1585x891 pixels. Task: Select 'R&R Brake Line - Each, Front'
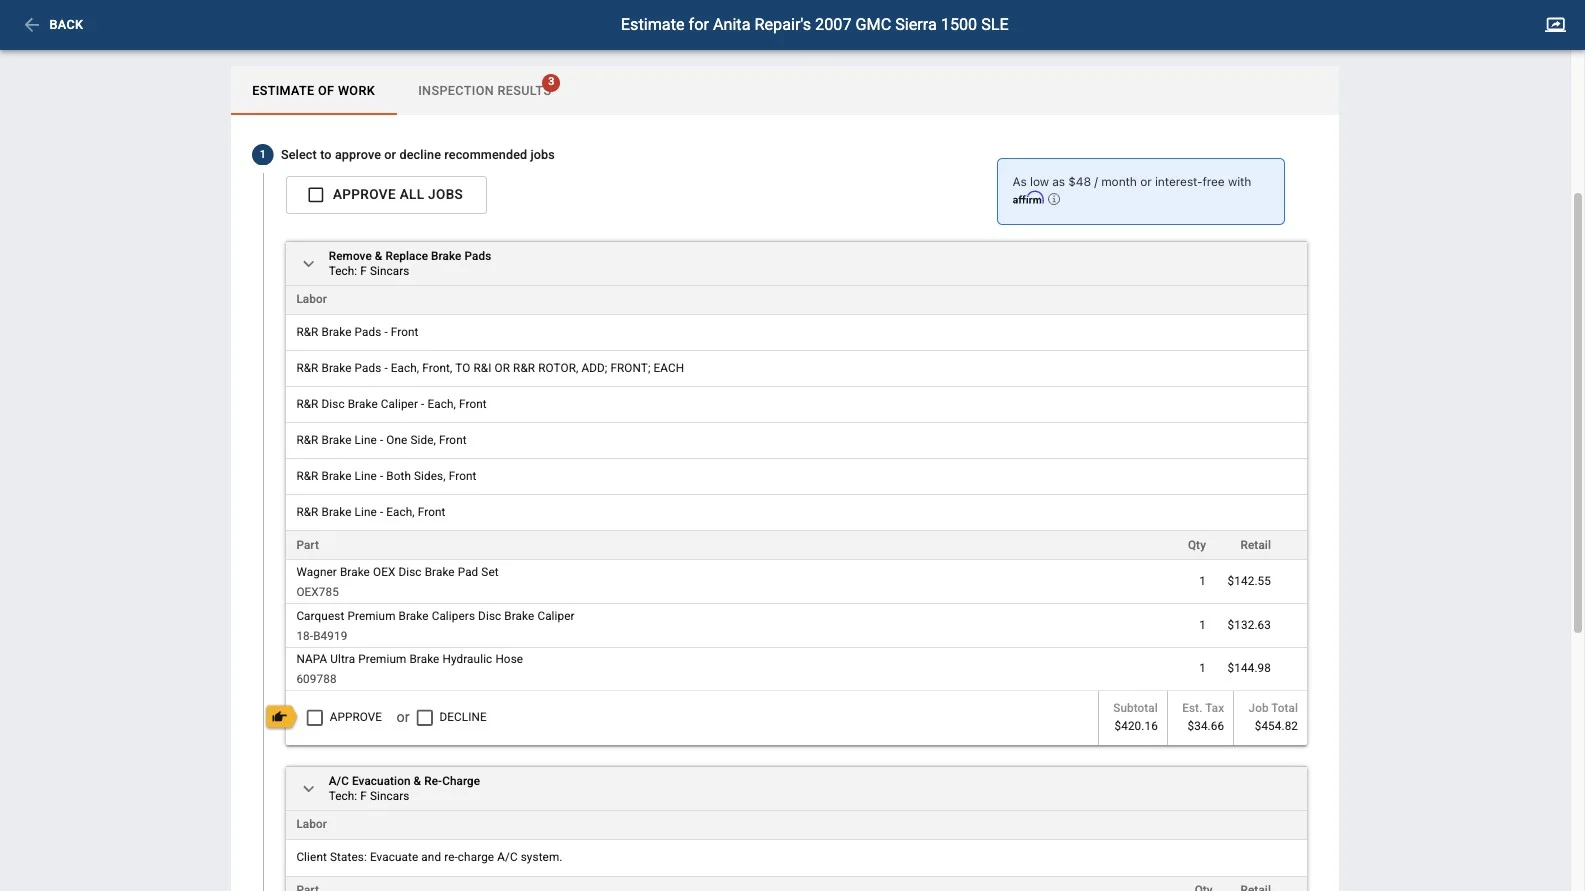click(x=796, y=513)
